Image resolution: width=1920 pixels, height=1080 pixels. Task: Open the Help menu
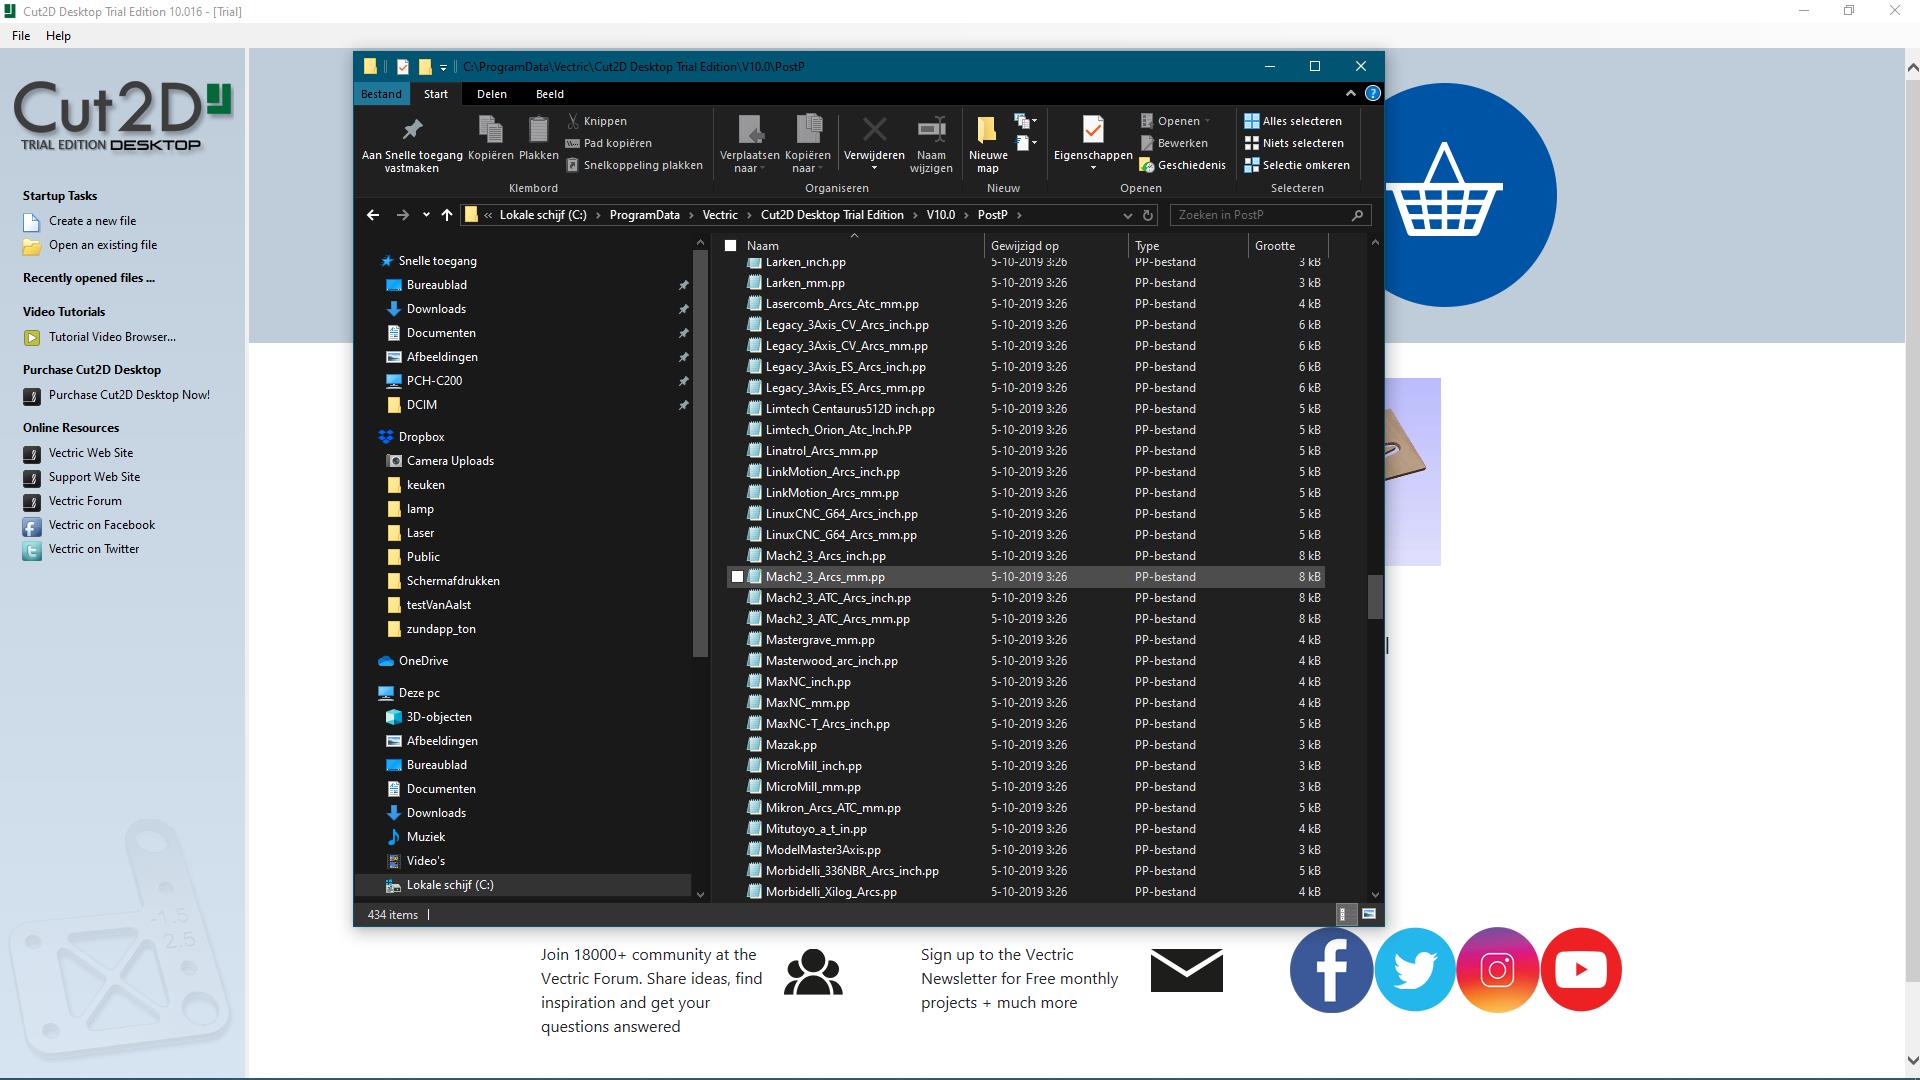pos(58,36)
